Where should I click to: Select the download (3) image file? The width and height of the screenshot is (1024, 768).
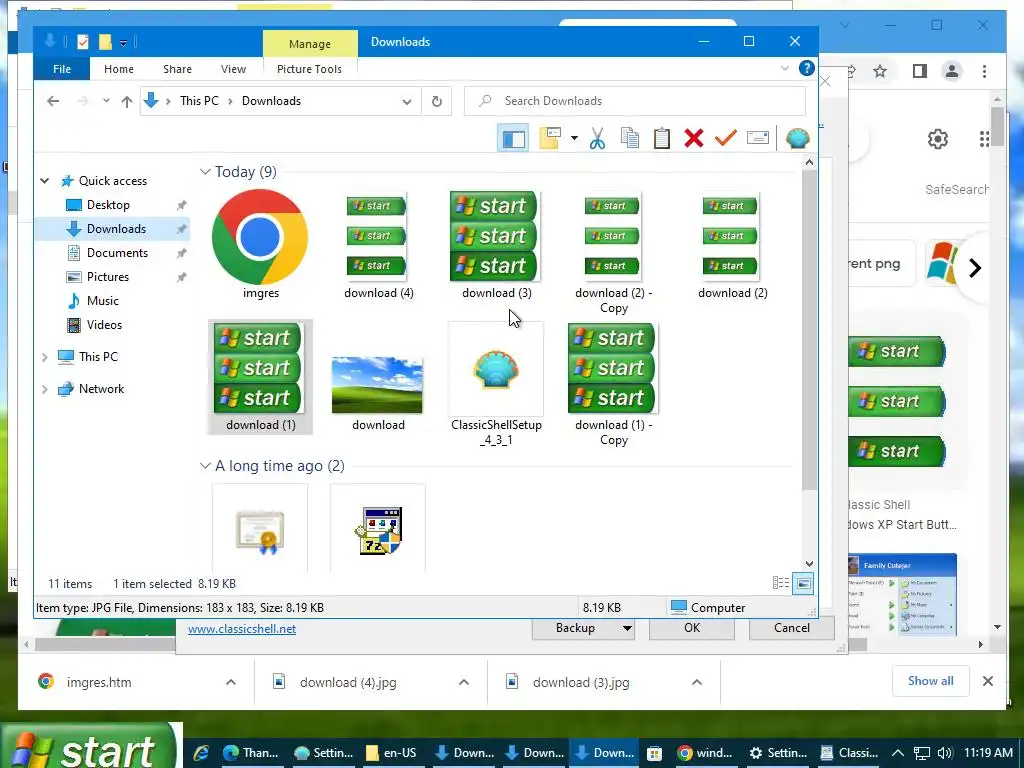tap(496, 245)
